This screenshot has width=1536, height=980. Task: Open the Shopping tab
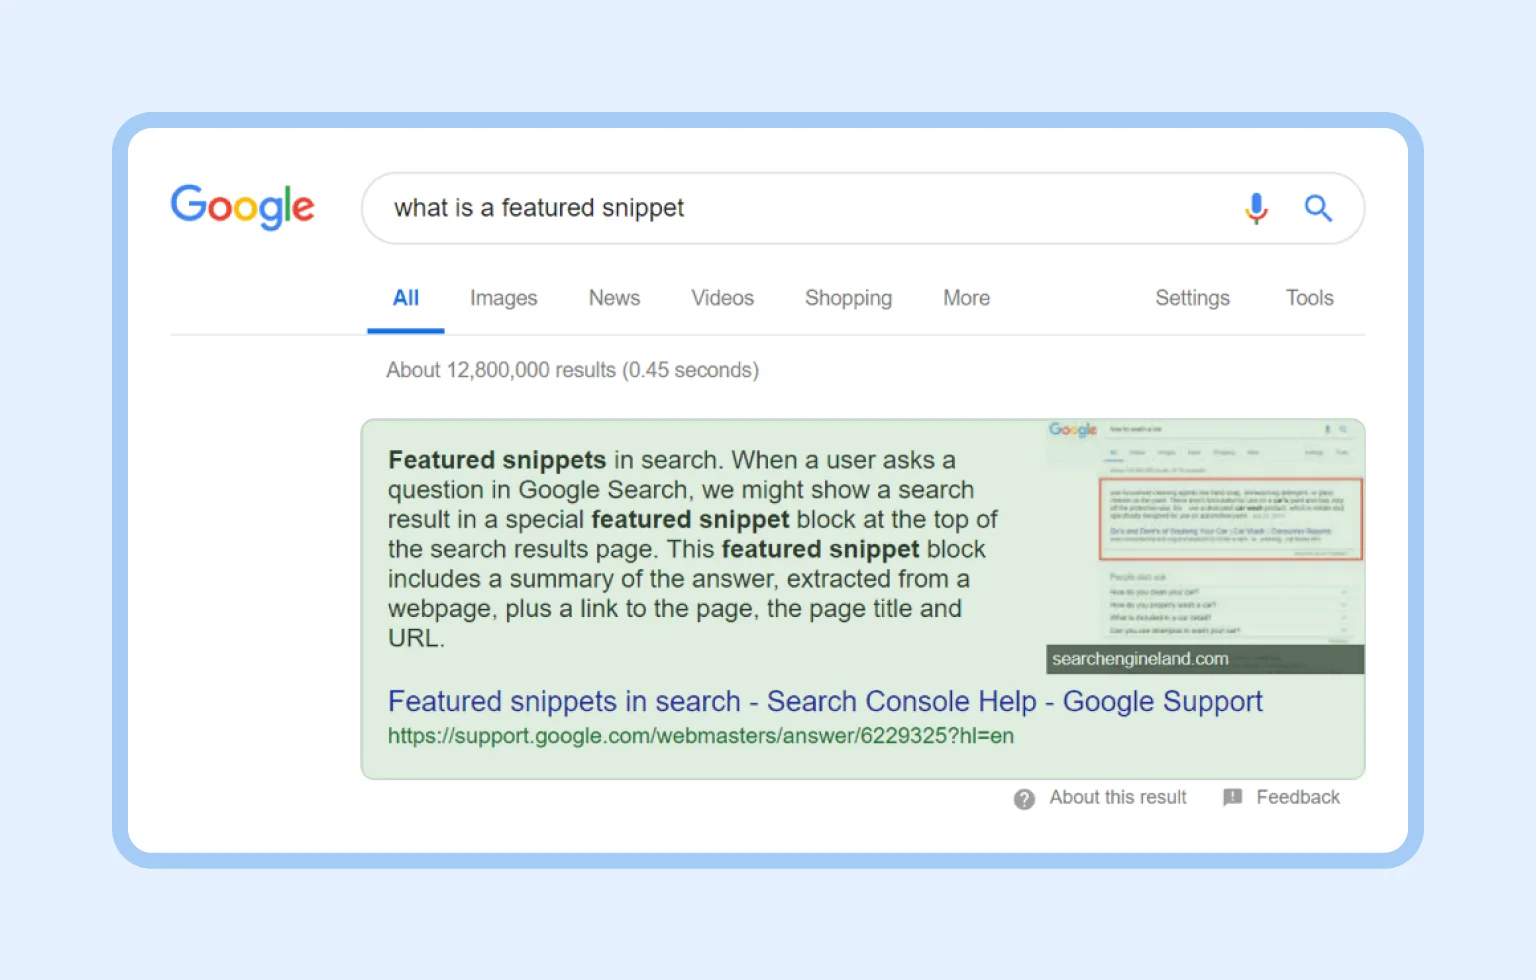848,298
